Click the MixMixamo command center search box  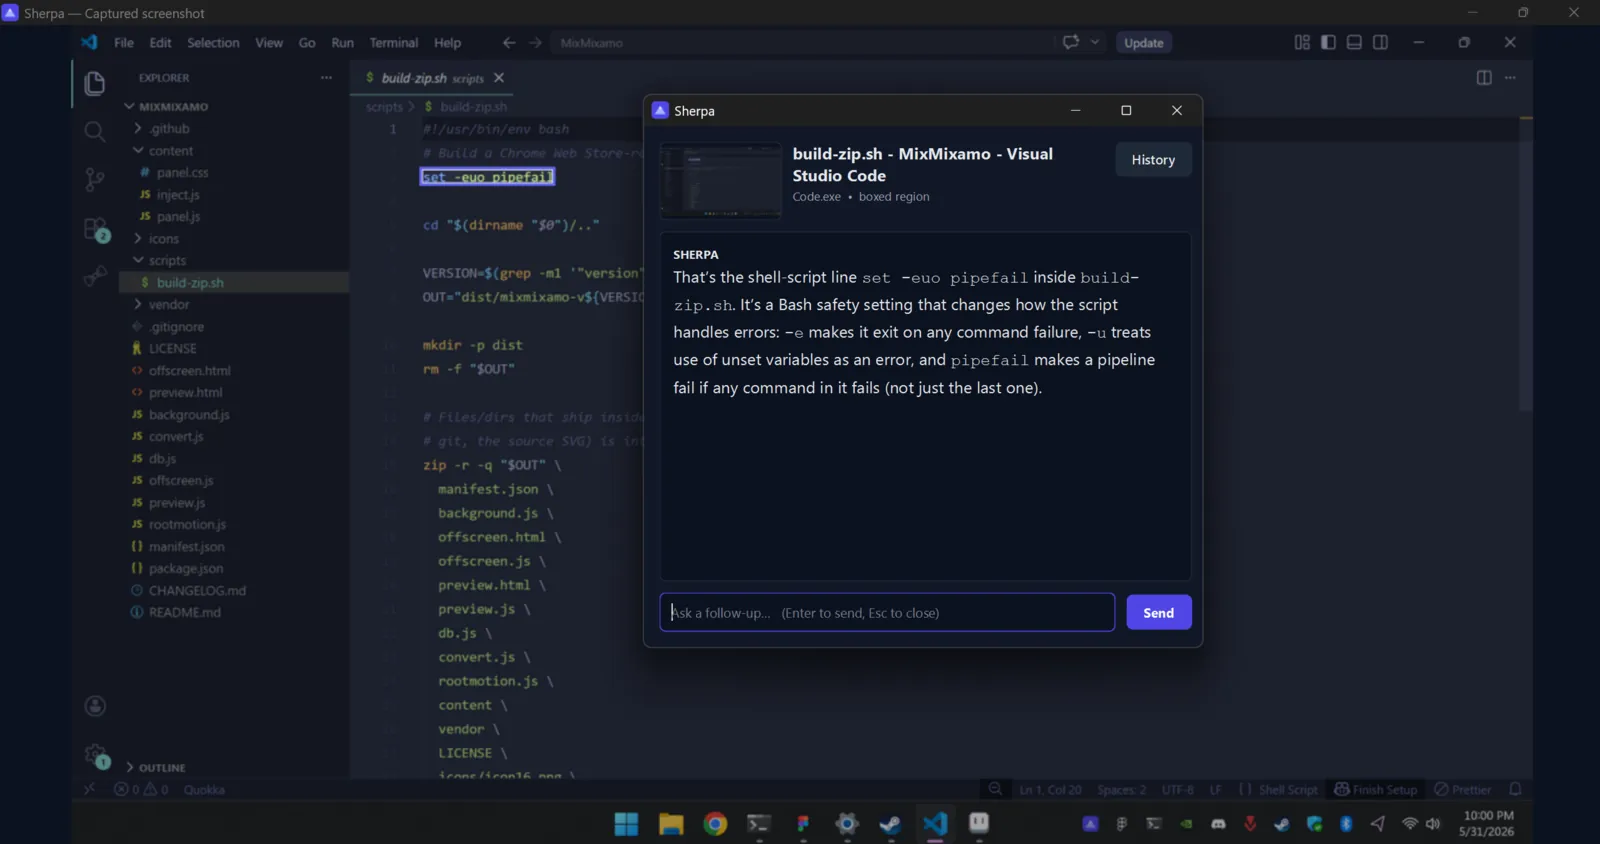click(x=802, y=42)
